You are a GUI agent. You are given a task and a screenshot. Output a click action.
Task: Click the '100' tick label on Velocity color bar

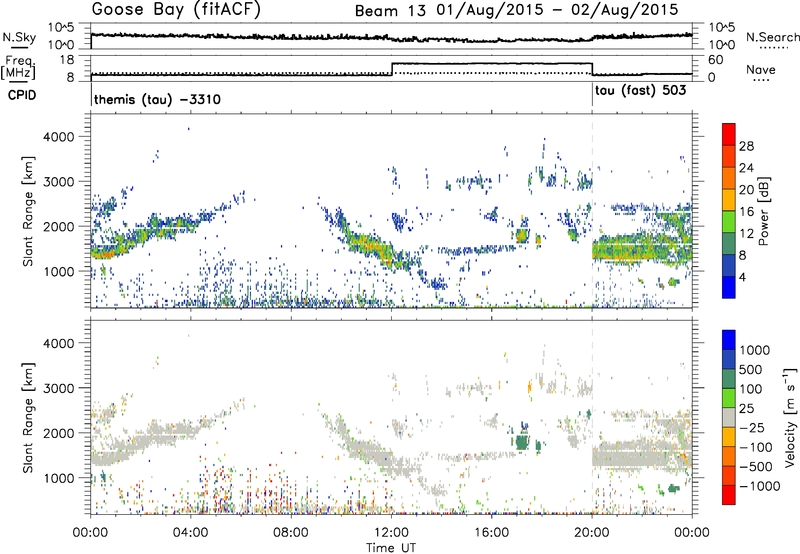pyautogui.click(x=751, y=389)
